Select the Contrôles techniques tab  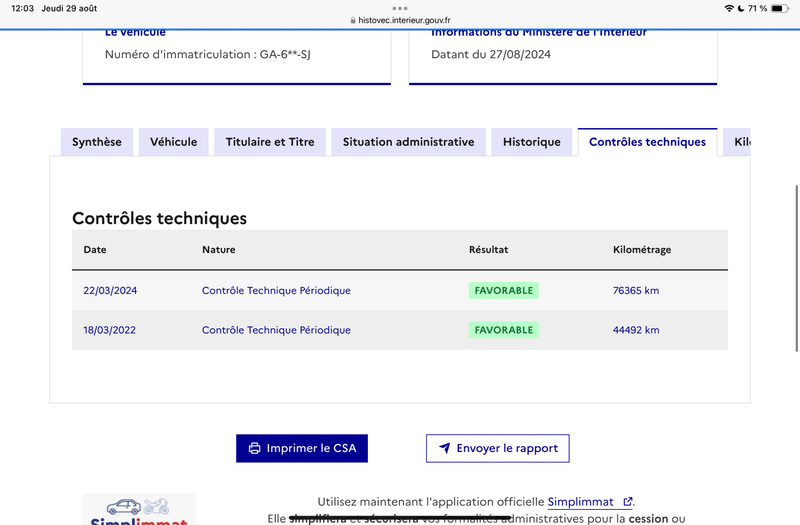click(647, 142)
